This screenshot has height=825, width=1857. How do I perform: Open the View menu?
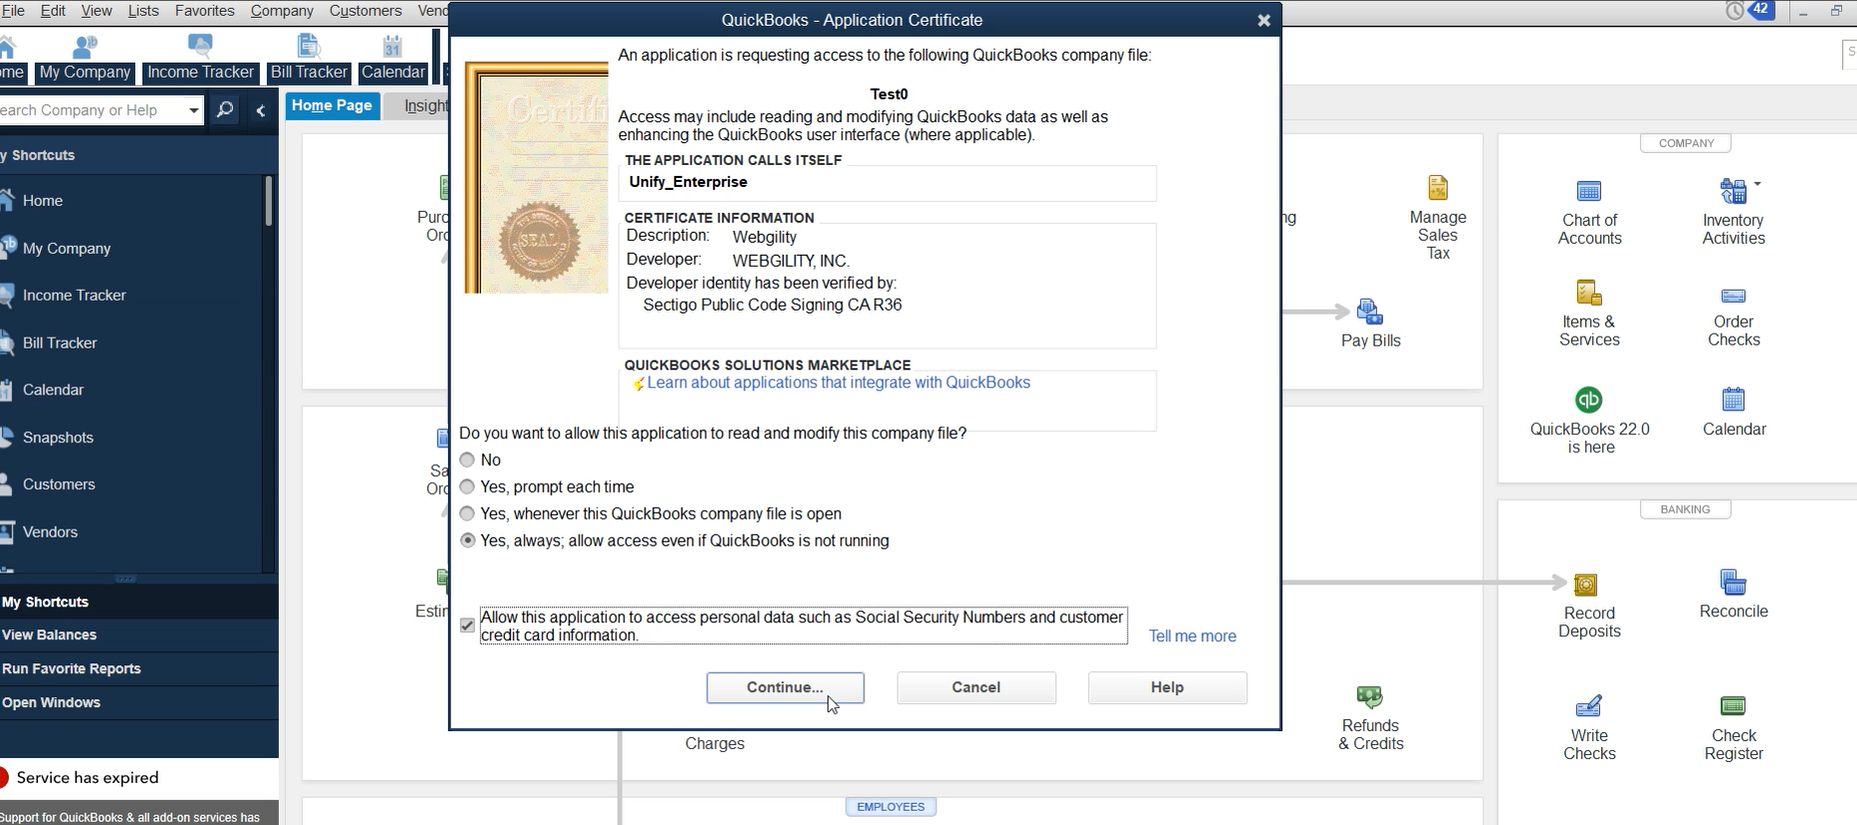point(96,11)
